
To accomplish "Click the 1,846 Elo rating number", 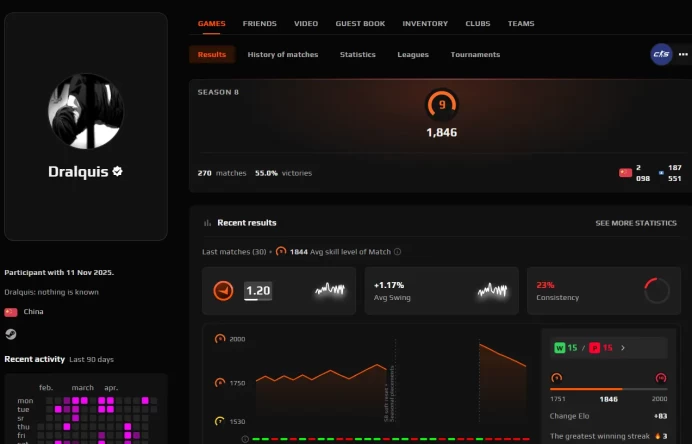I will pyautogui.click(x=442, y=132).
